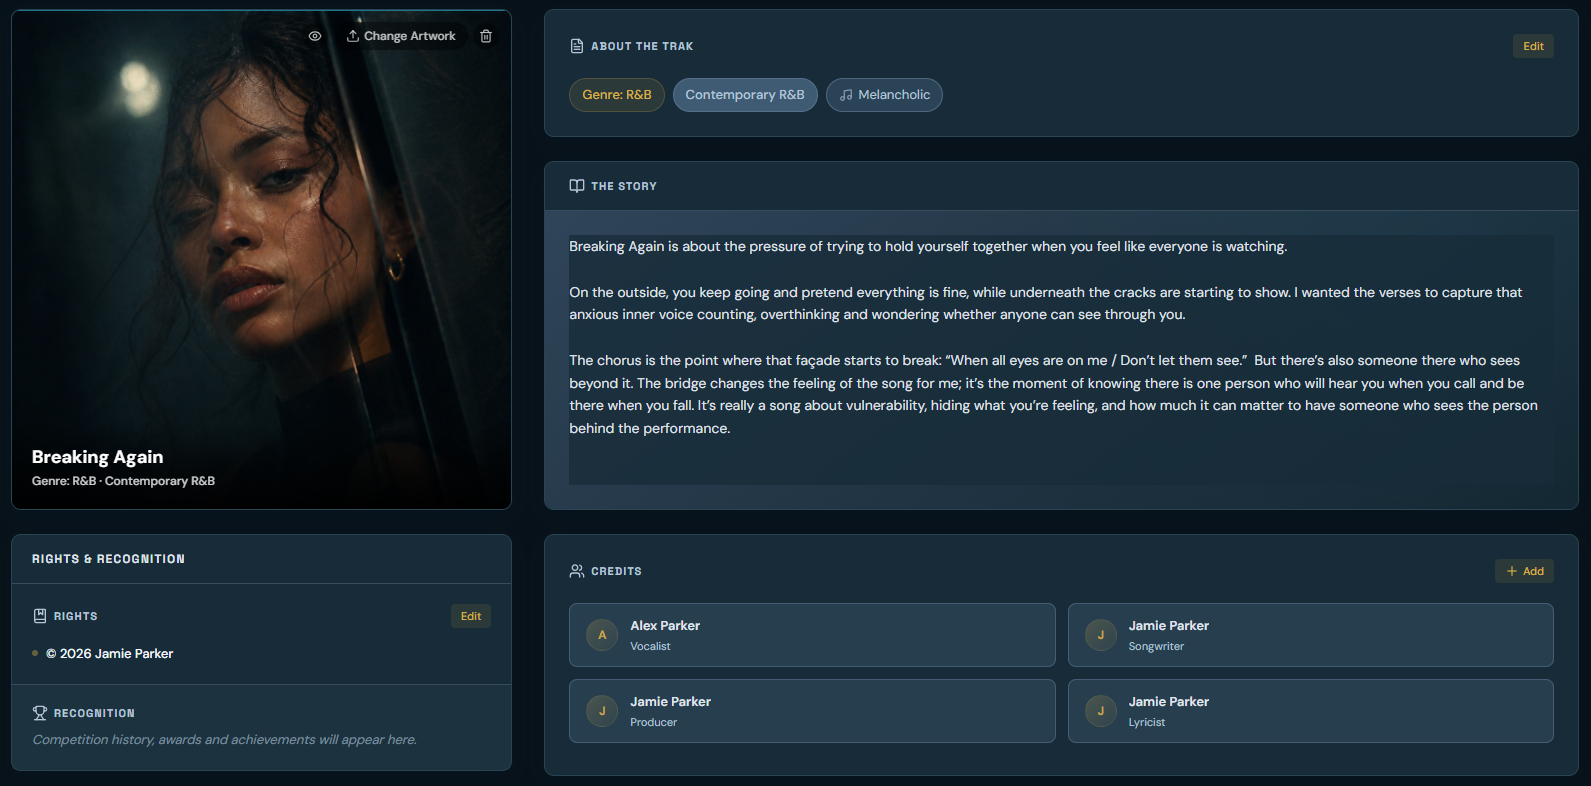This screenshot has width=1591, height=786.
Task: Click the J avatar next to Producer
Action: (602, 711)
